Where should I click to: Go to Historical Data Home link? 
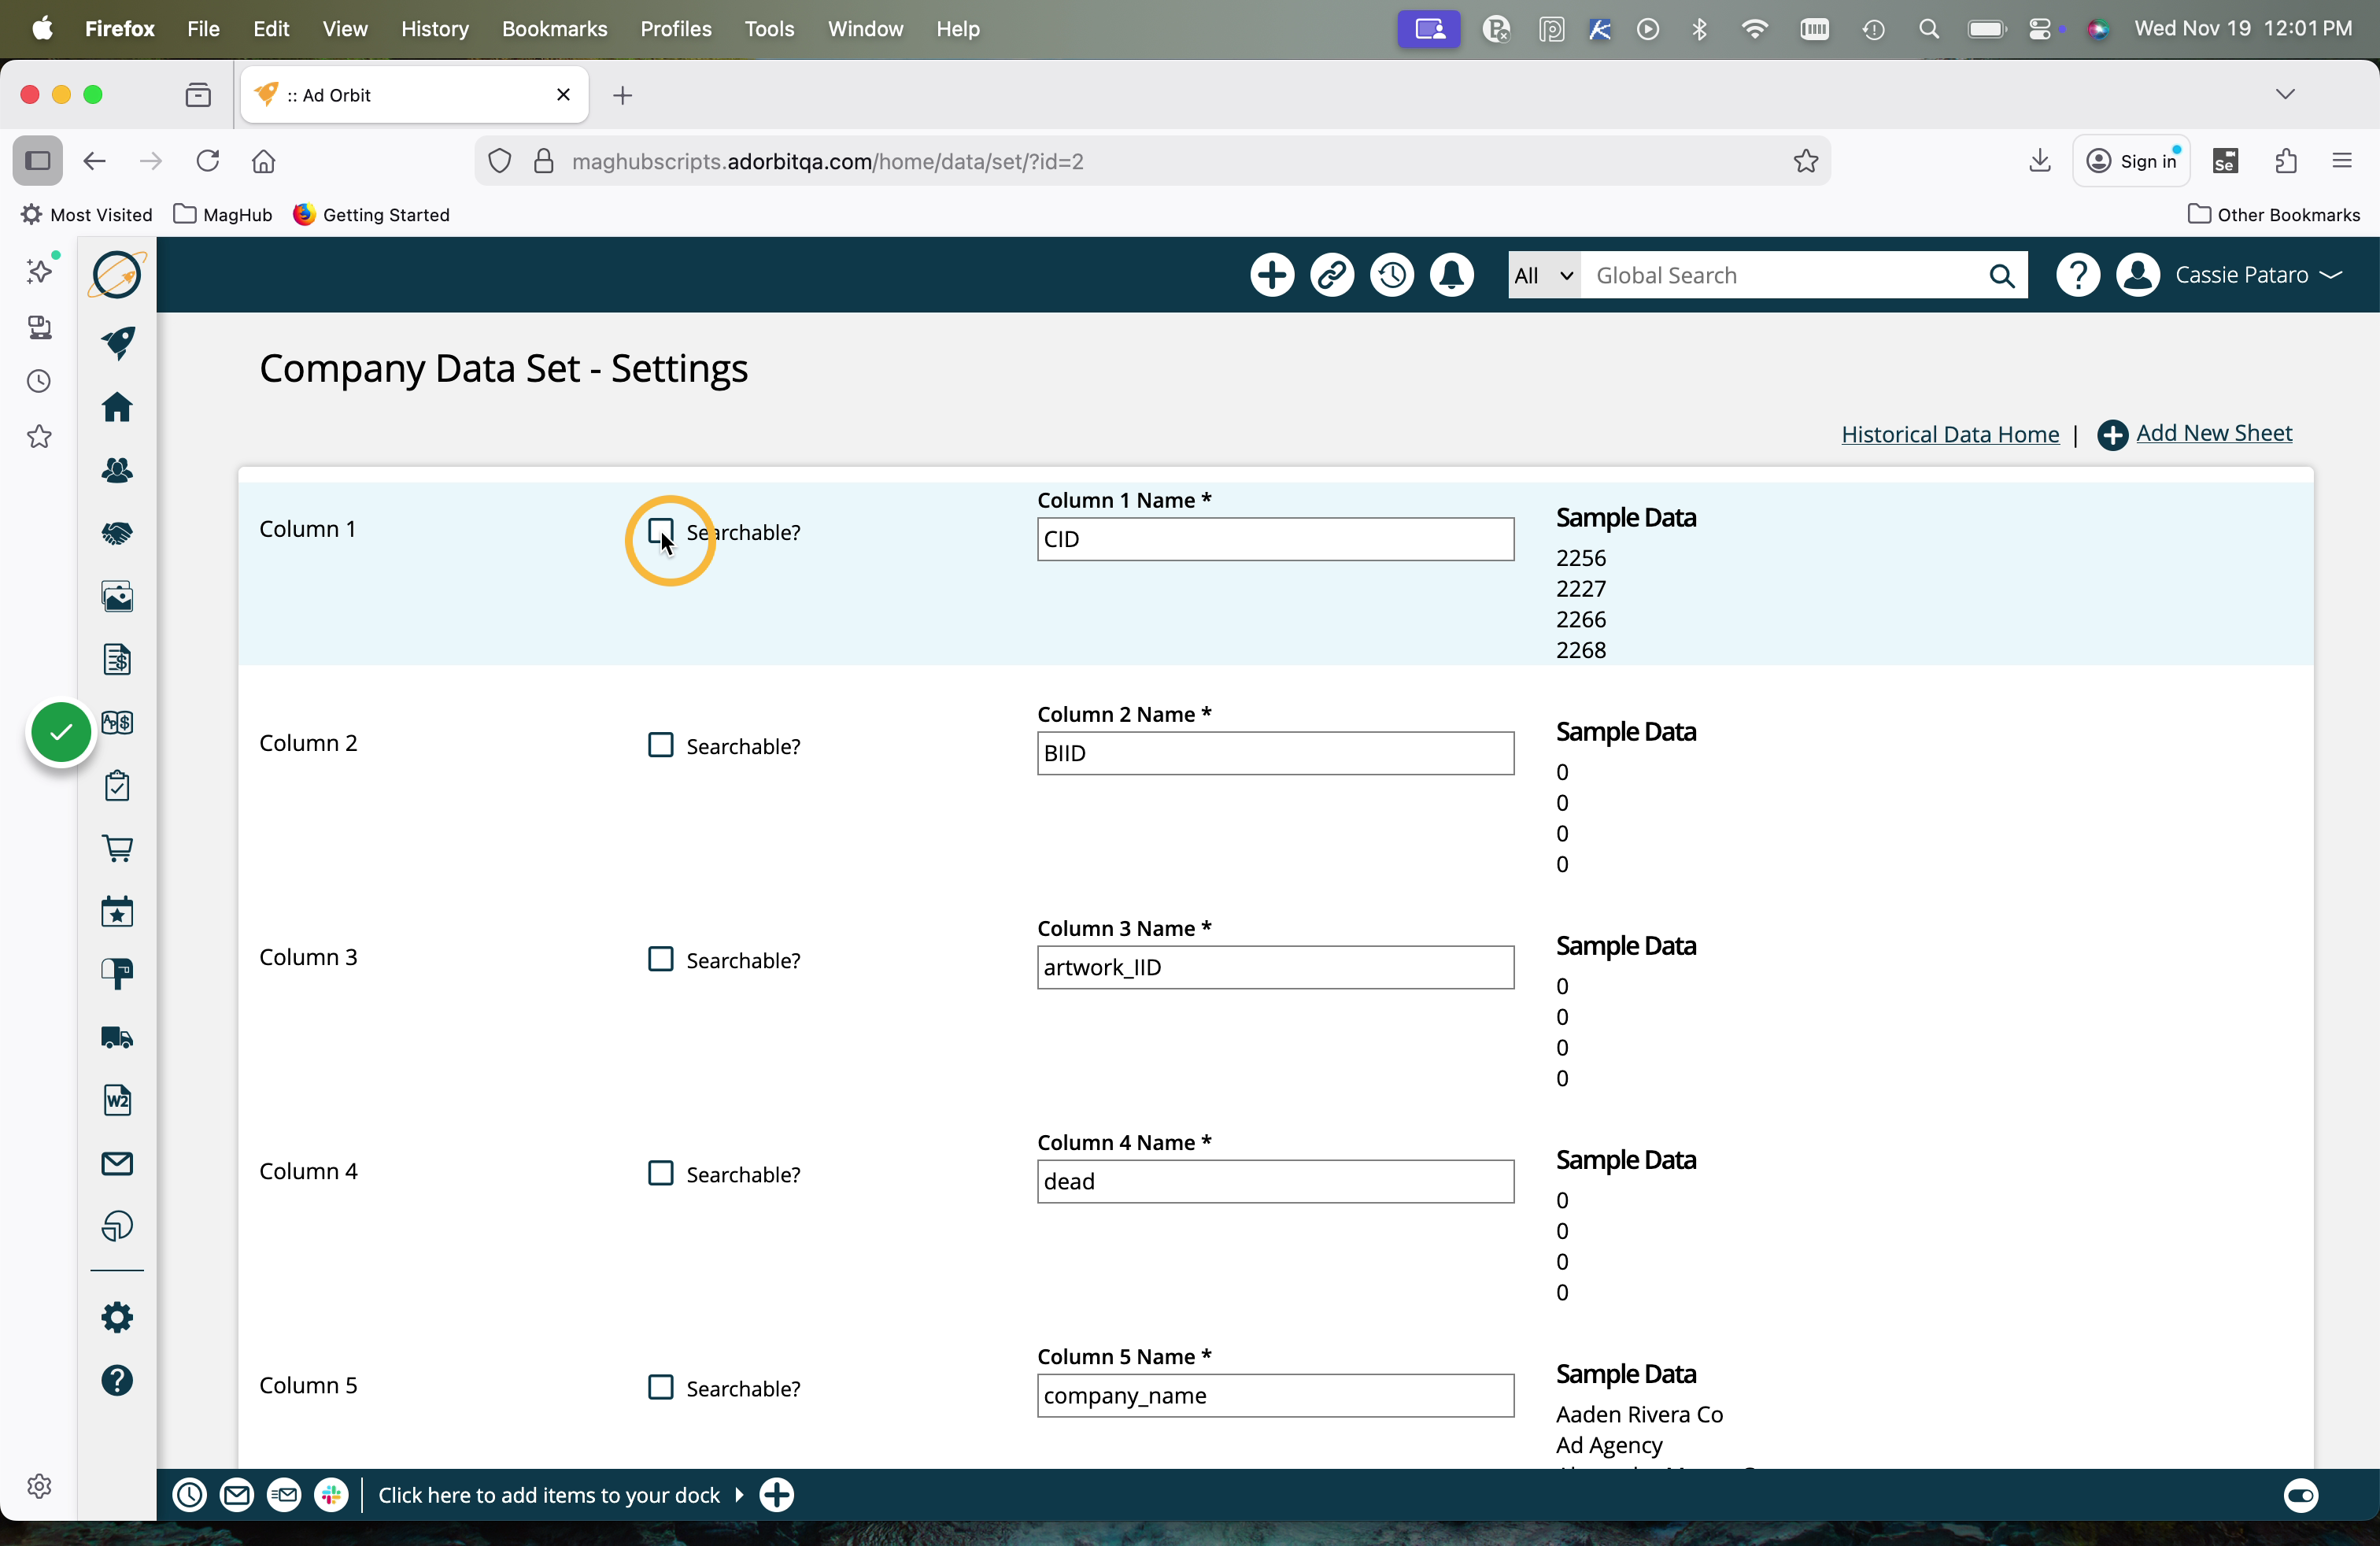1949,434
